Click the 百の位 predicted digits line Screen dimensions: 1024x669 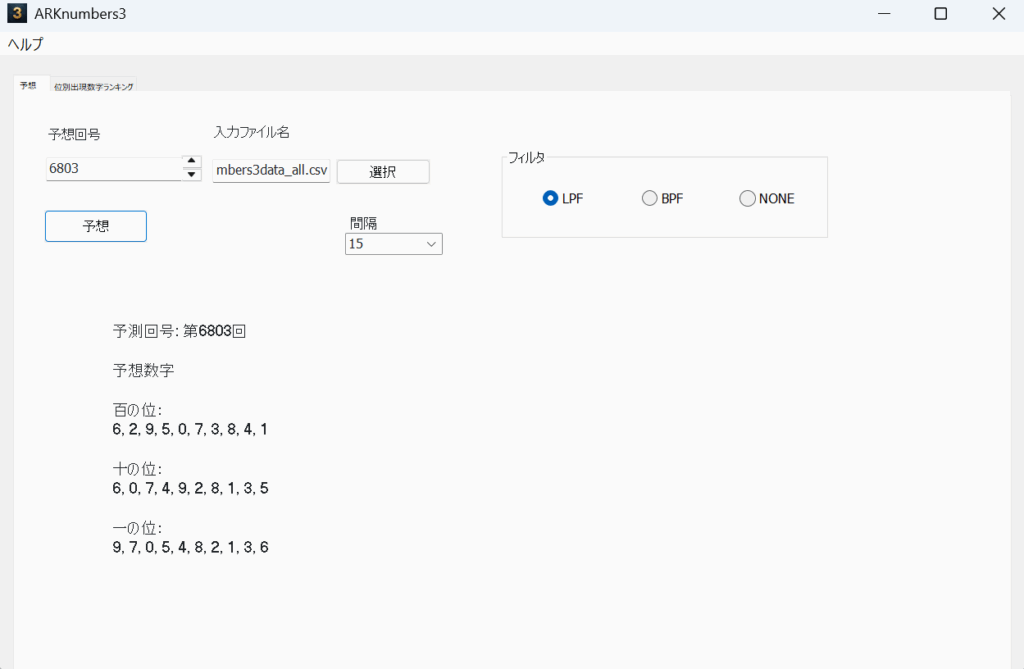pos(190,429)
